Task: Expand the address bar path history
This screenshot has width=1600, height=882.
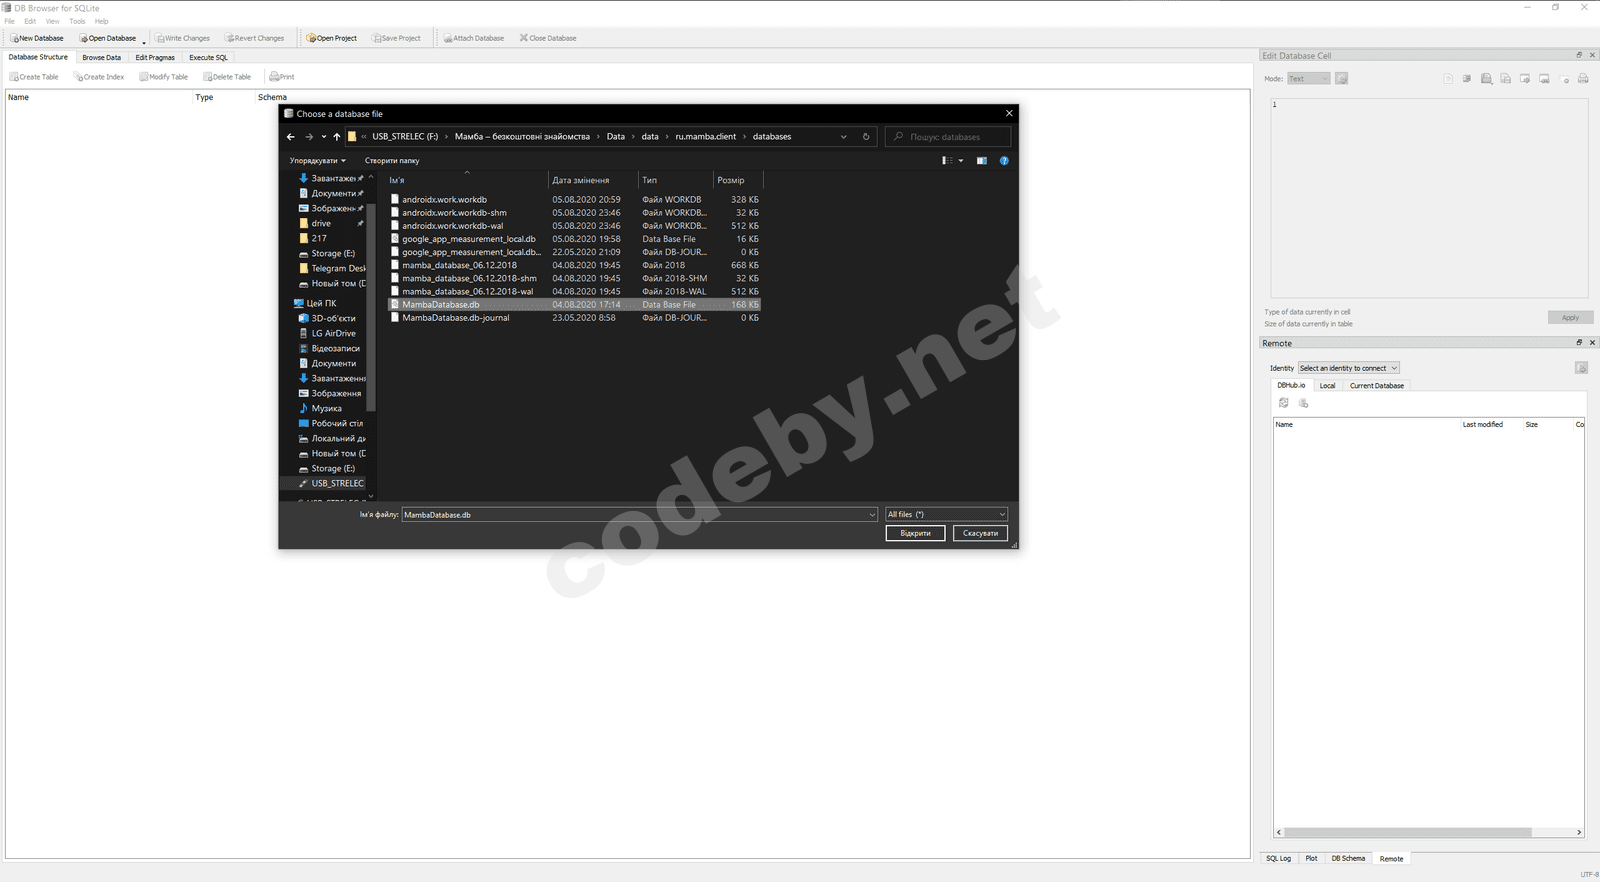Action: pyautogui.click(x=843, y=137)
